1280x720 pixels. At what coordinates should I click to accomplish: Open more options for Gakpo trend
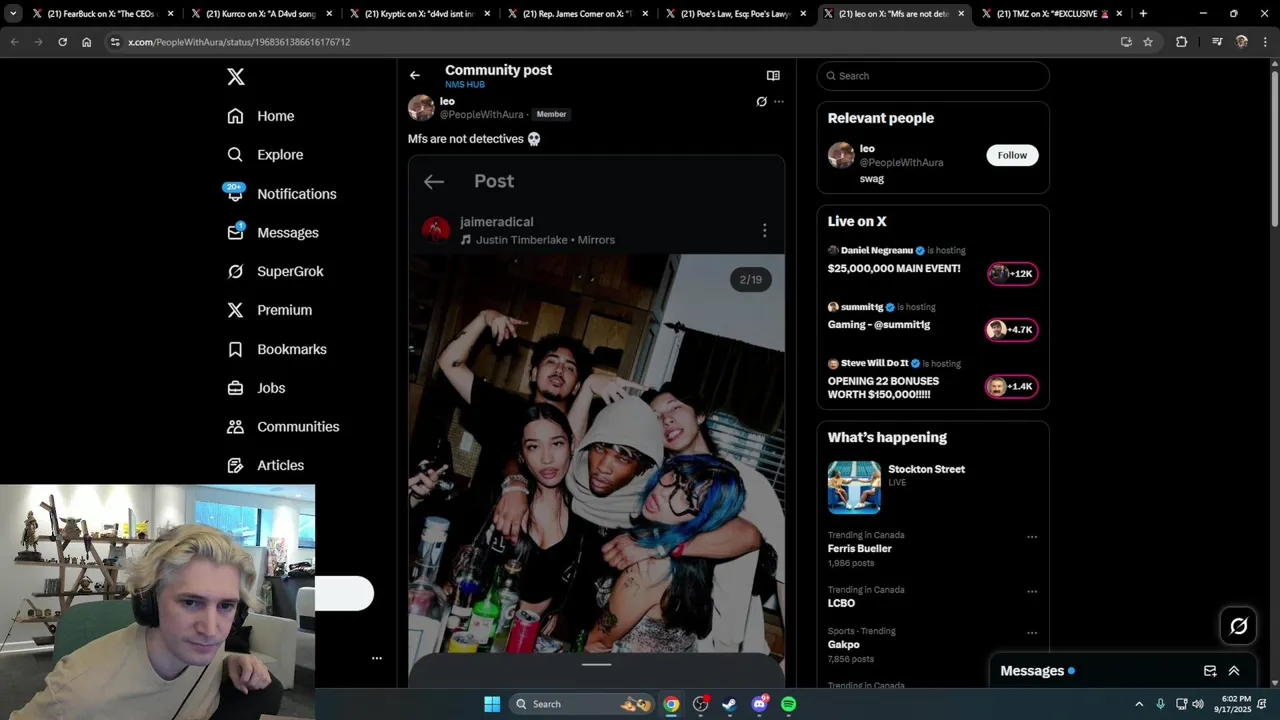click(x=1032, y=633)
